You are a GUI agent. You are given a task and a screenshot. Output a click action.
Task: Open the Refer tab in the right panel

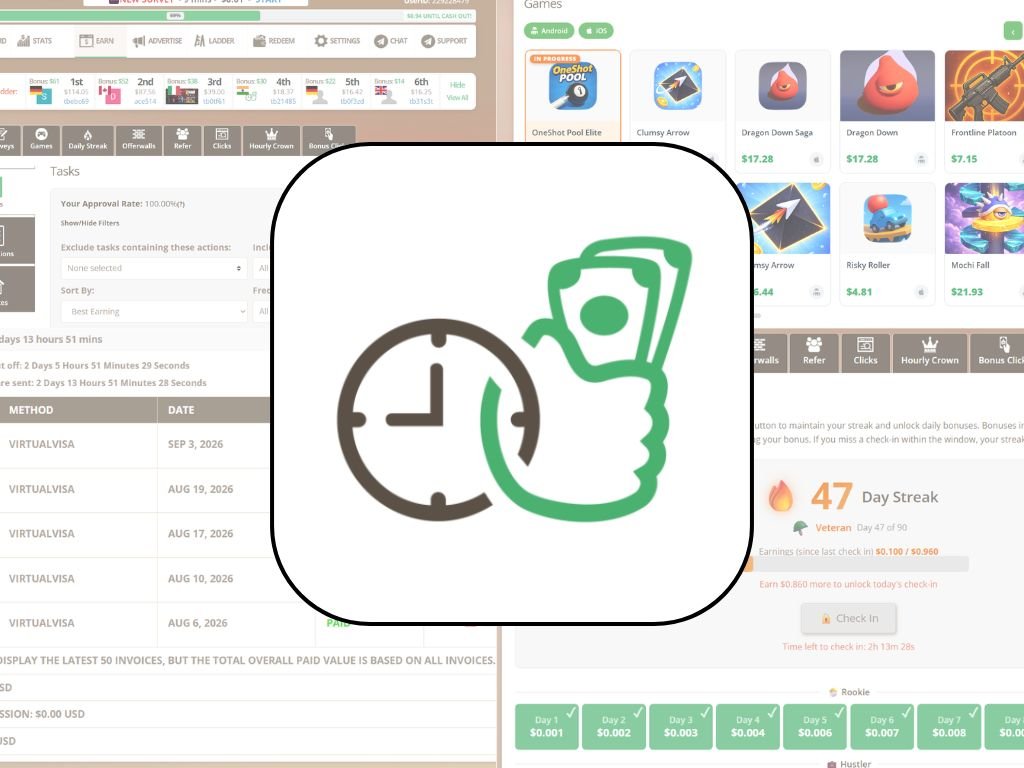point(814,353)
